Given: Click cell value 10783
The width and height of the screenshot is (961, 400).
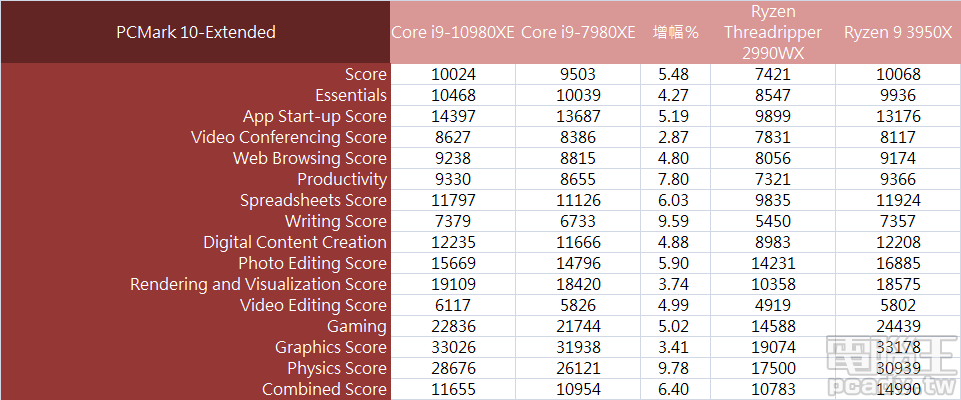Looking at the screenshot, I should click(773, 389).
